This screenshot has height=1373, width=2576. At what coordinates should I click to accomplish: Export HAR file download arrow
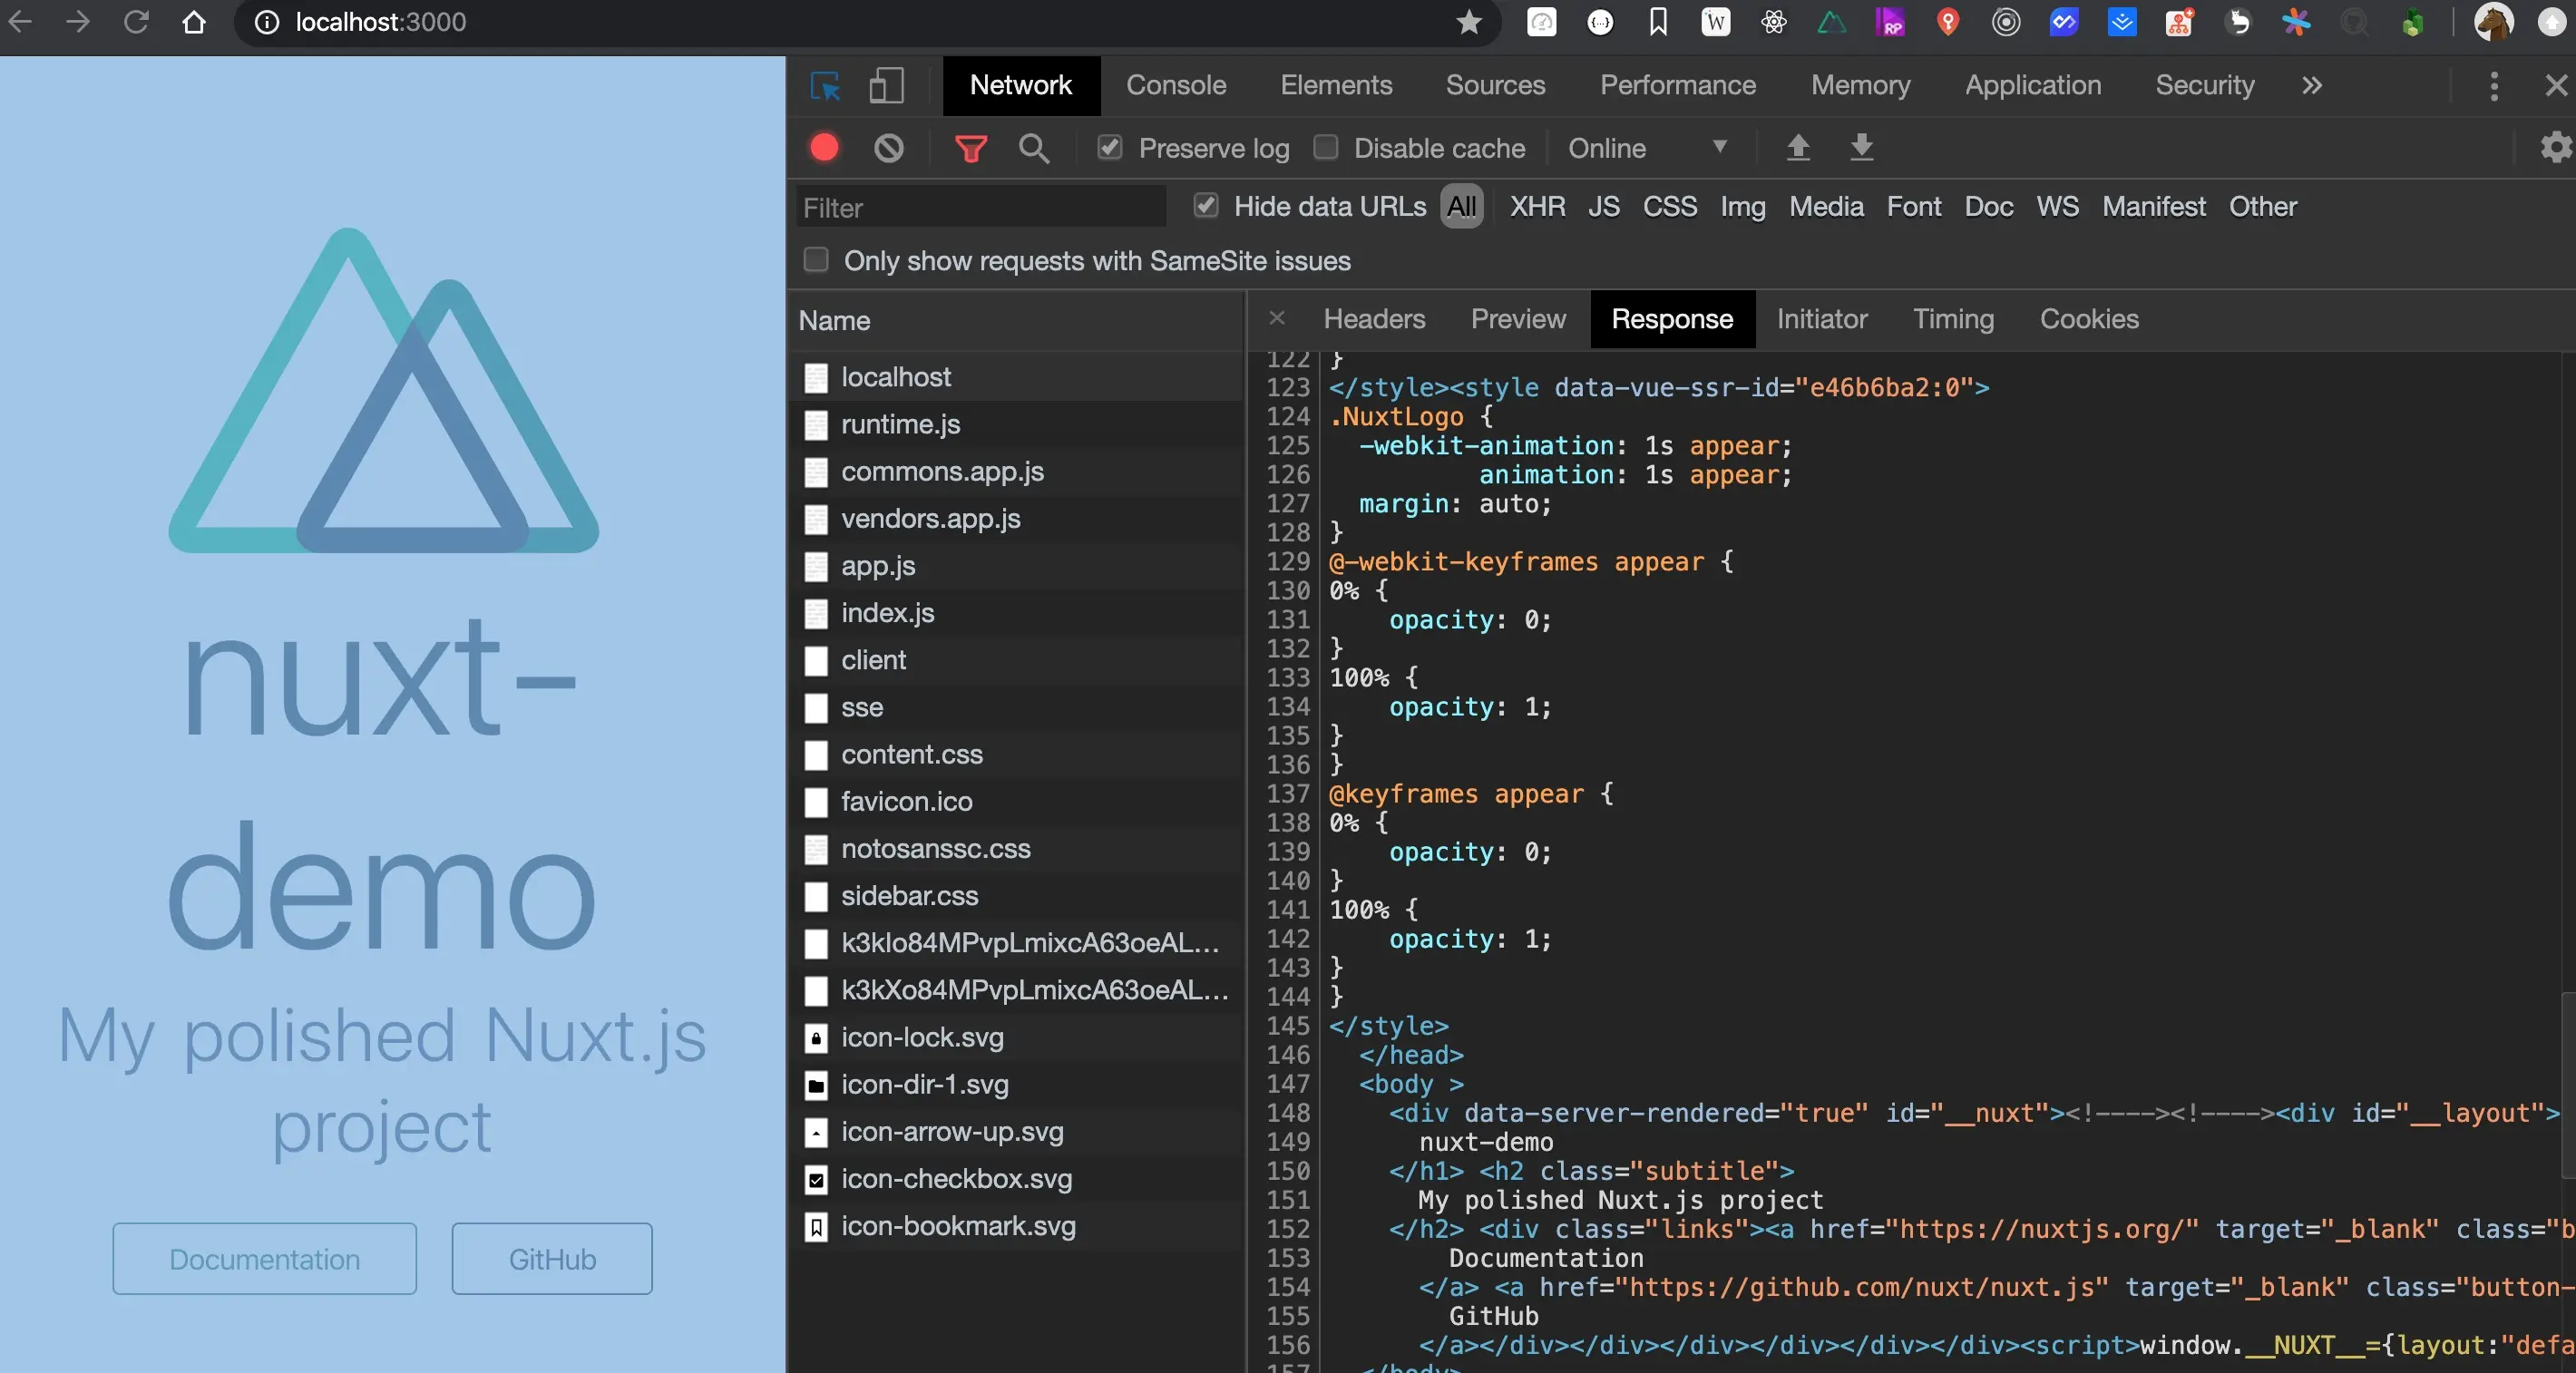1861,147
